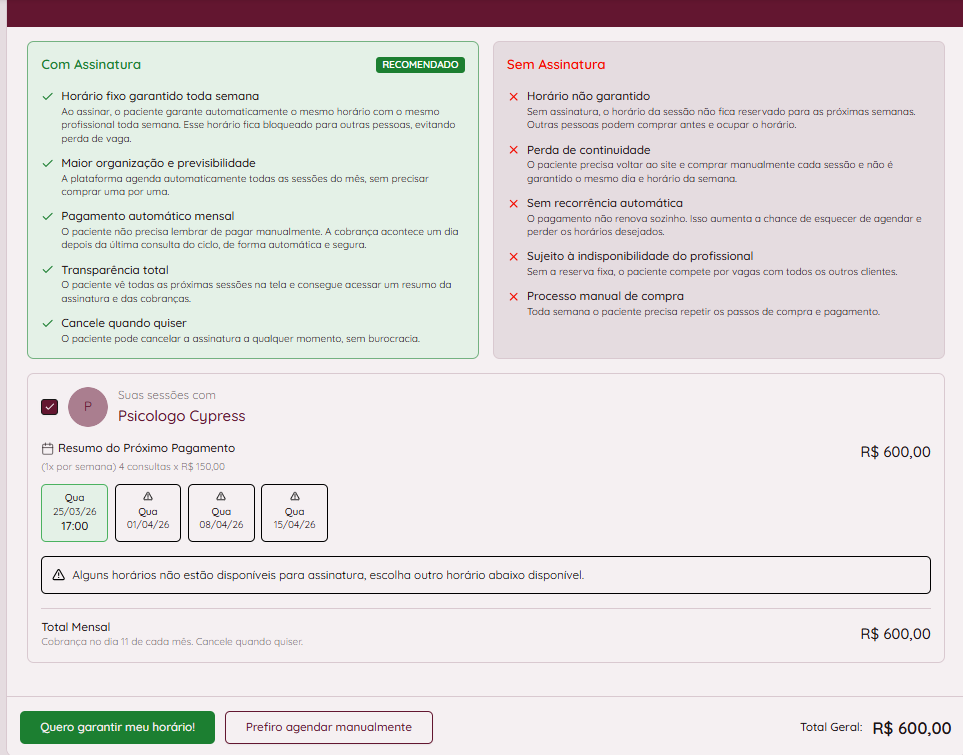963x755 pixels.
Task: Click checkmark icon next to 'Horário fixo garantido'
Action: click(47, 97)
